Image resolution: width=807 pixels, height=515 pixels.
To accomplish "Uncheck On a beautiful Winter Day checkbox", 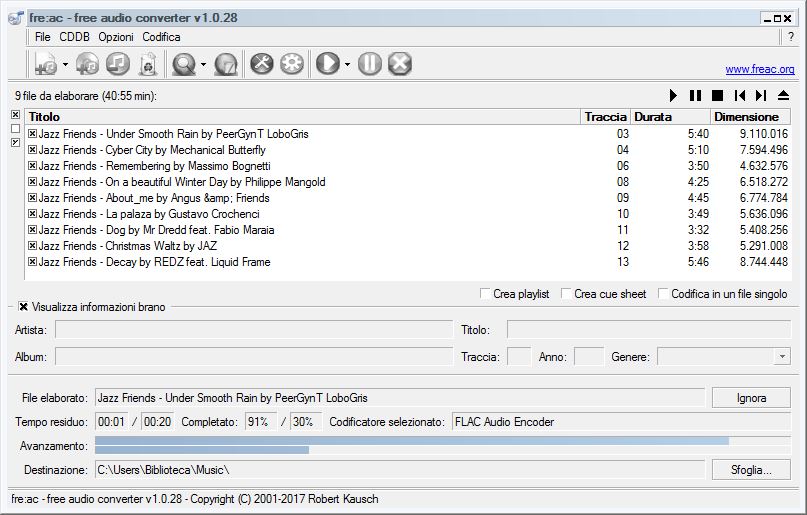I will click(32, 182).
